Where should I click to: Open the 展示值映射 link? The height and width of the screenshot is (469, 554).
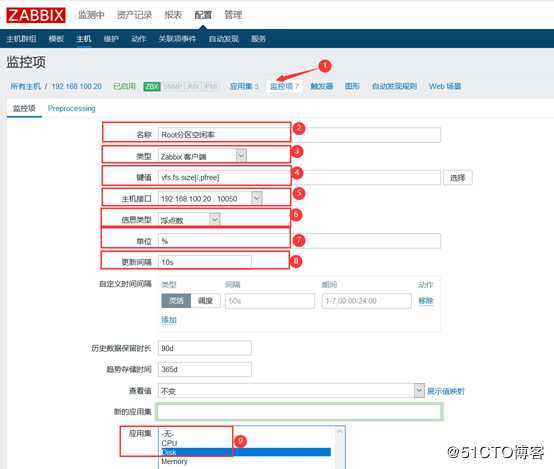point(446,391)
